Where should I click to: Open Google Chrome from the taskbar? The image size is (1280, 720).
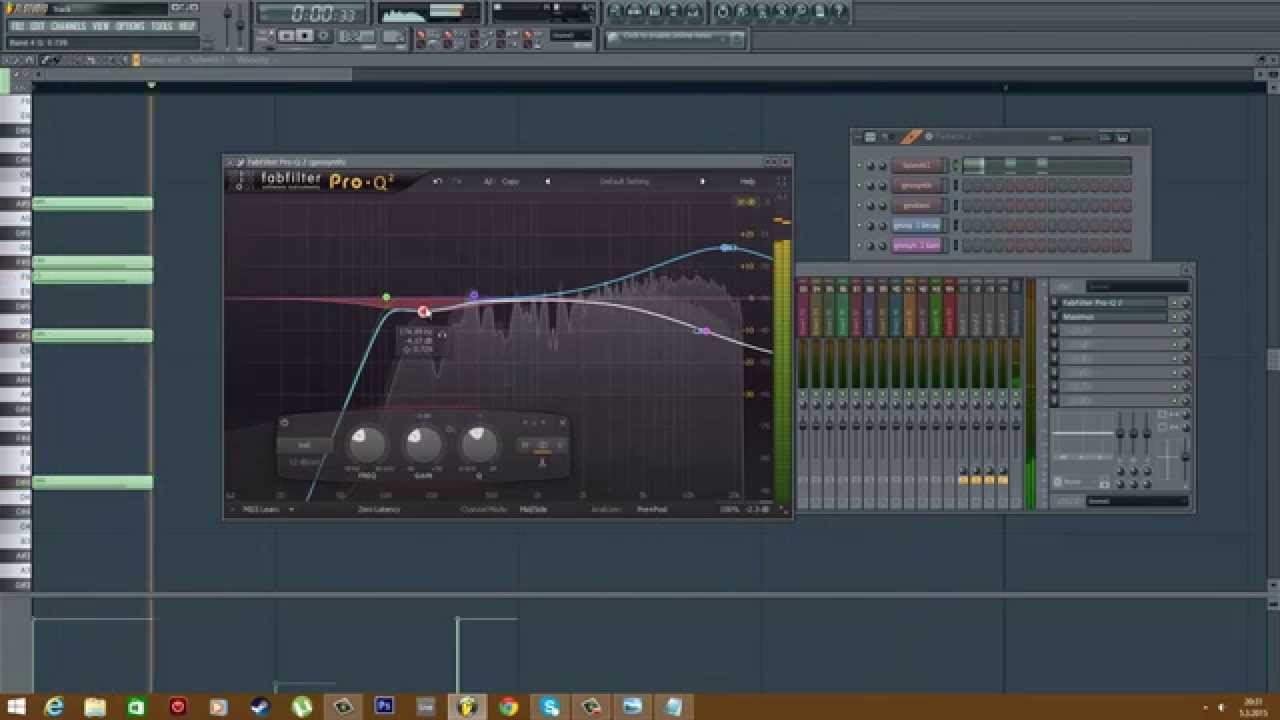tap(508, 706)
